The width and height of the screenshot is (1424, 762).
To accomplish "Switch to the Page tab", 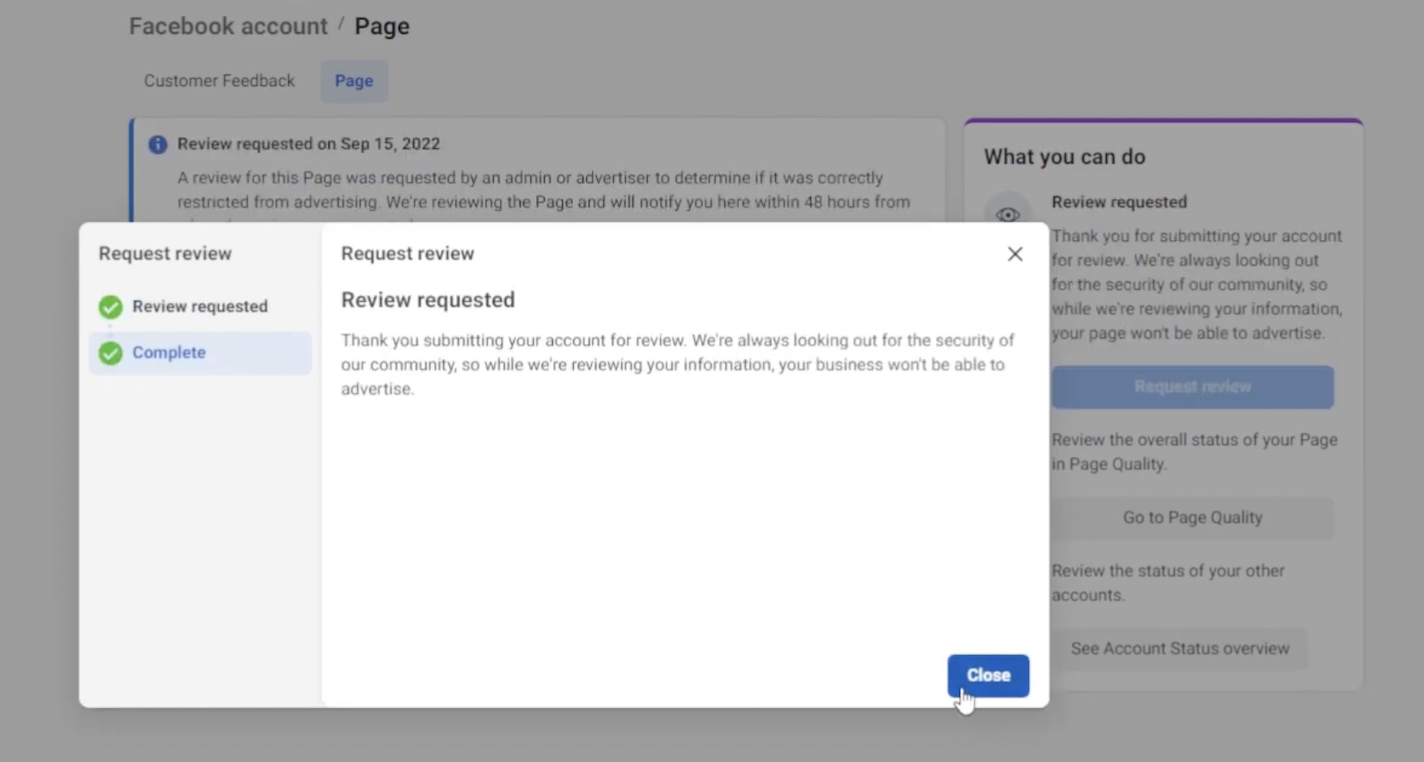I will click(354, 81).
